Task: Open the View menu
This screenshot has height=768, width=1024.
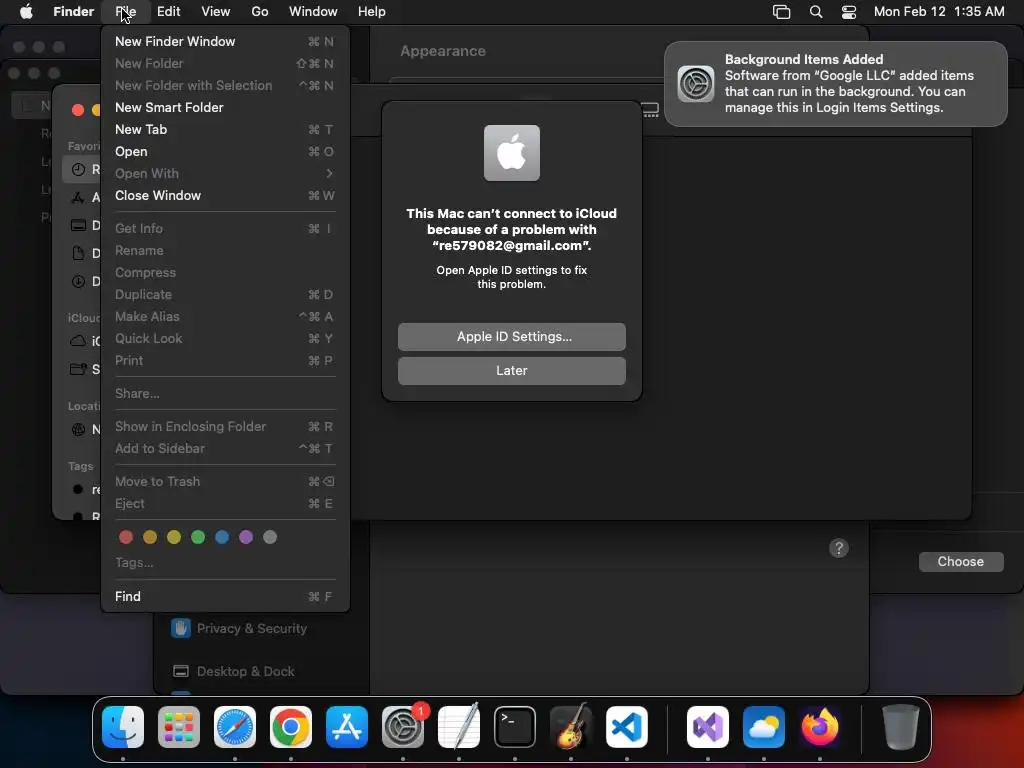Action: click(216, 12)
